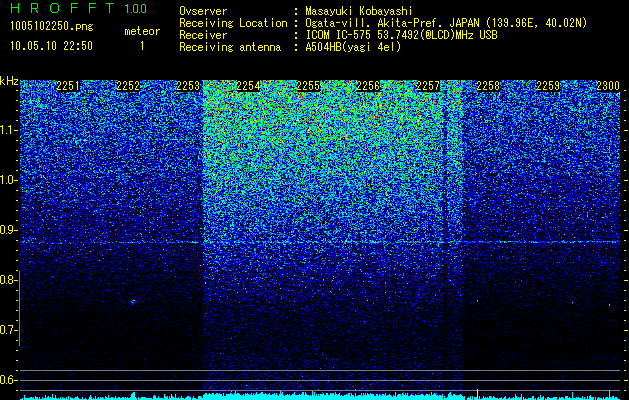The image size is (629, 400).
Task: Click the observer name Masayuki Kobayashi
Action: point(359,11)
